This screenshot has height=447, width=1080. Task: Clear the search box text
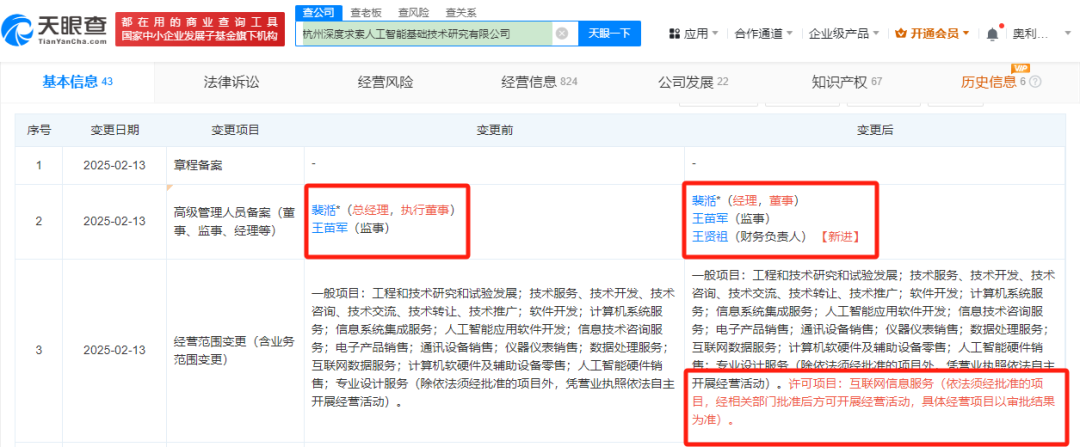561,33
